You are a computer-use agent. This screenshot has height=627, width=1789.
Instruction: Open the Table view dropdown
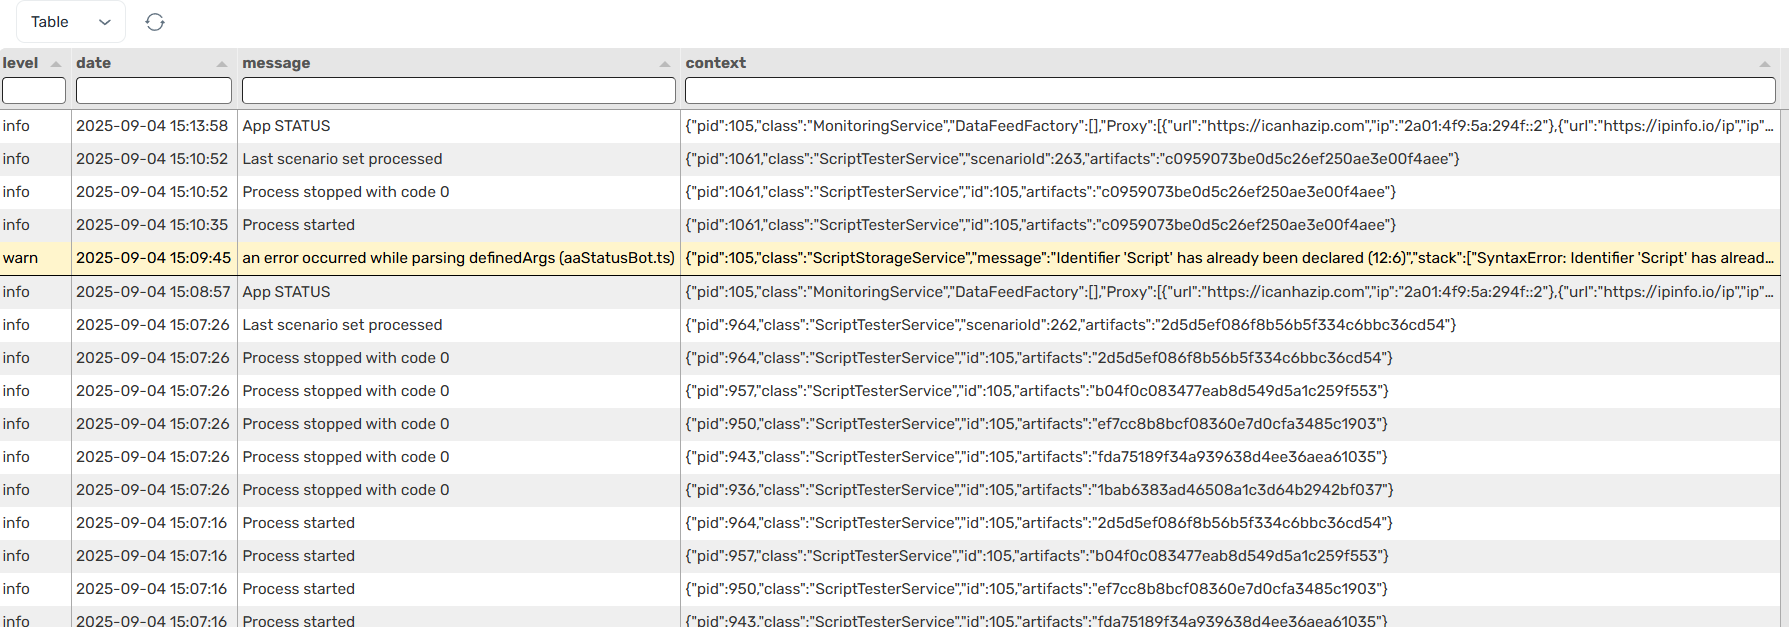(x=70, y=22)
